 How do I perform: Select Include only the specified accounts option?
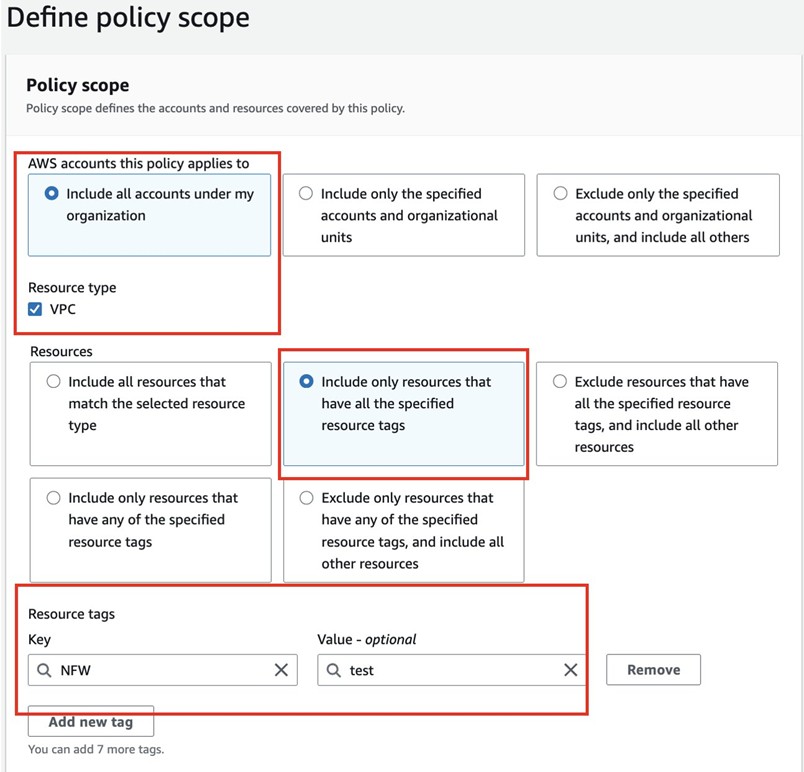[x=306, y=194]
